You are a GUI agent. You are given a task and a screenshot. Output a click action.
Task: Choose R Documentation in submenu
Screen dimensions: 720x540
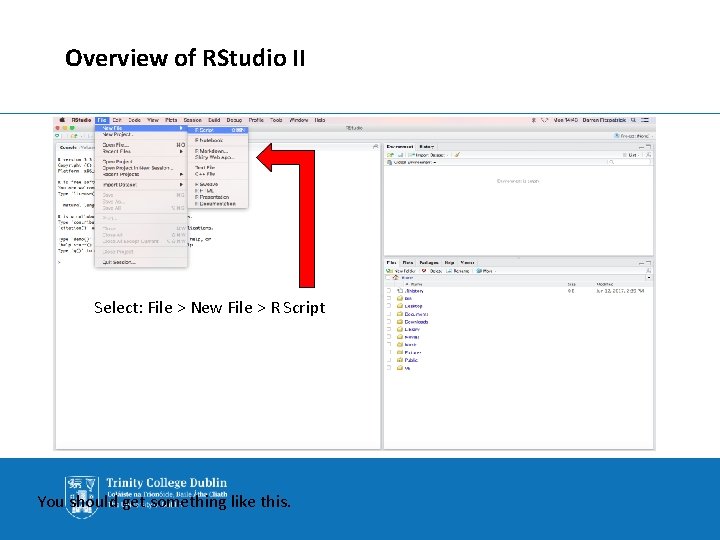click(218, 203)
